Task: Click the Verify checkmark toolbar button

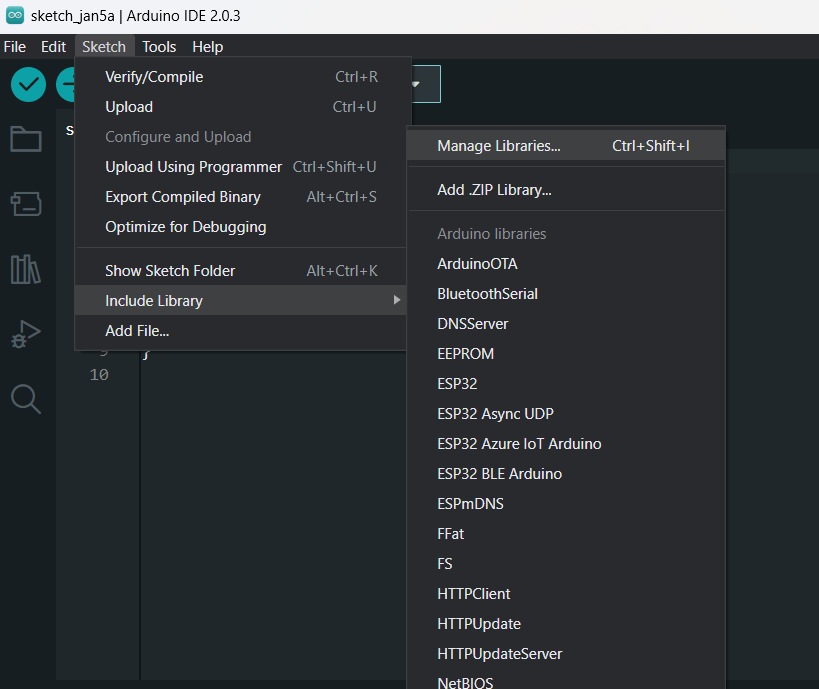Action: coord(28,85)
